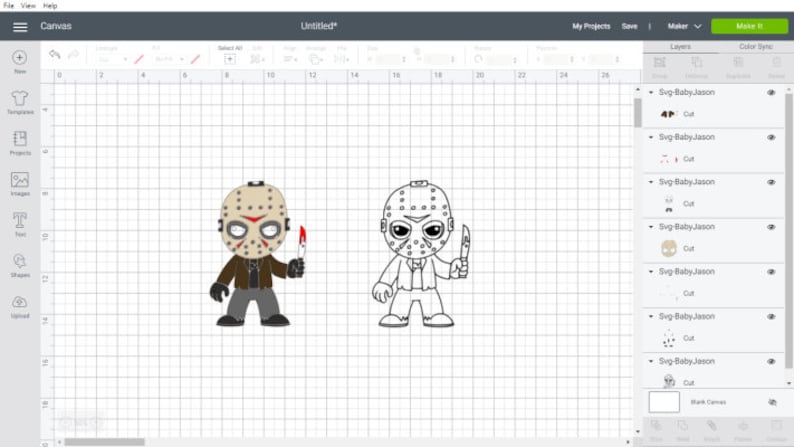
Task: Click the Duplicate icon in Layers panel
Action: coord(738,63)
